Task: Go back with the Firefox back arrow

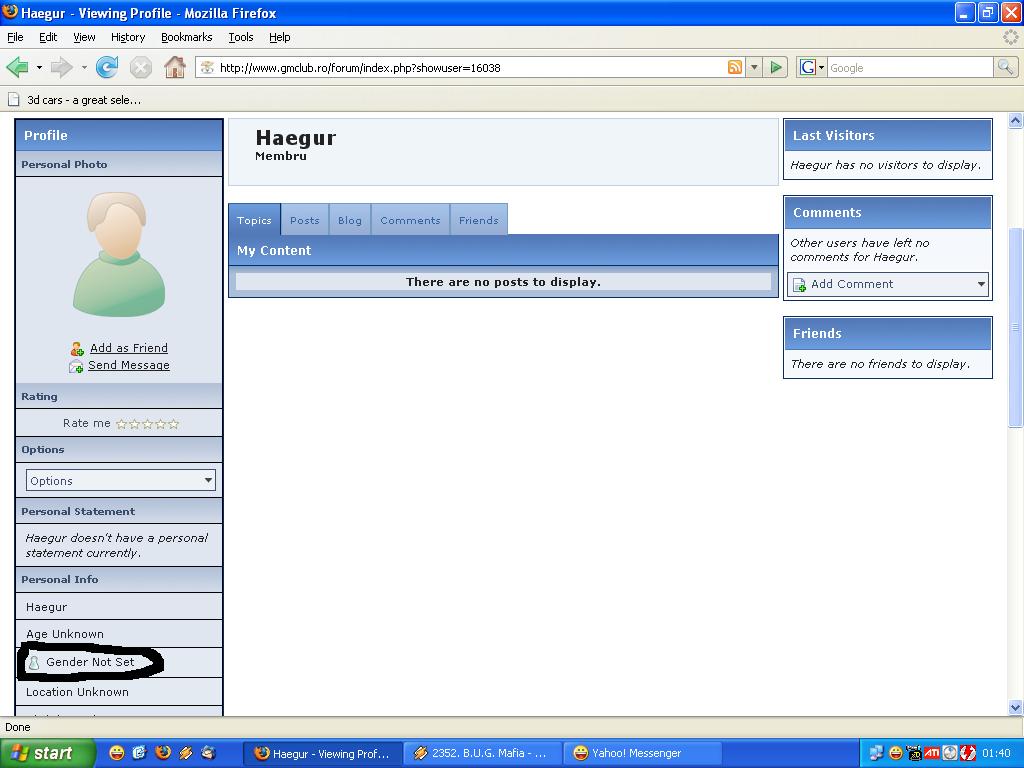Action: click(x=18, y=67)
